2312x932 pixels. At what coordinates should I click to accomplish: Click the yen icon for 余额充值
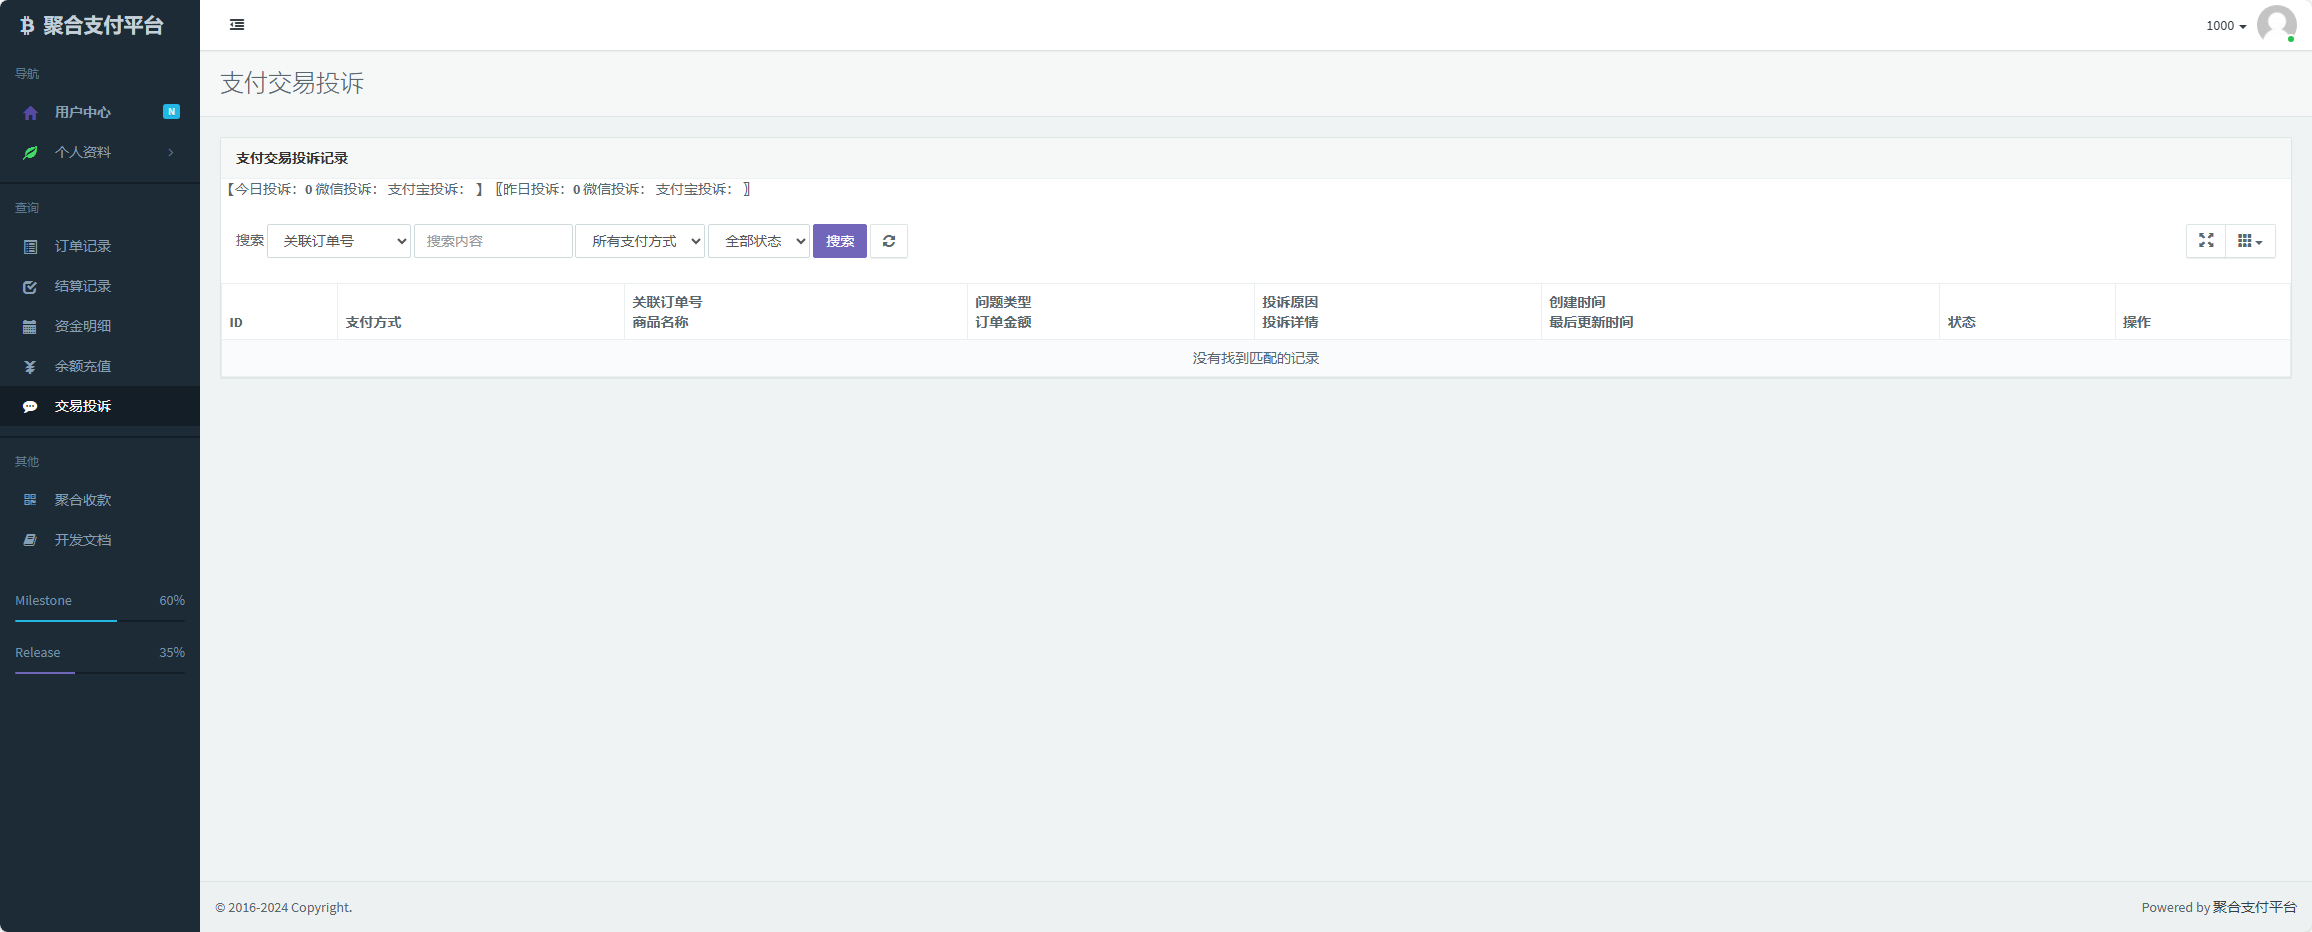click(x=30, y=367)
